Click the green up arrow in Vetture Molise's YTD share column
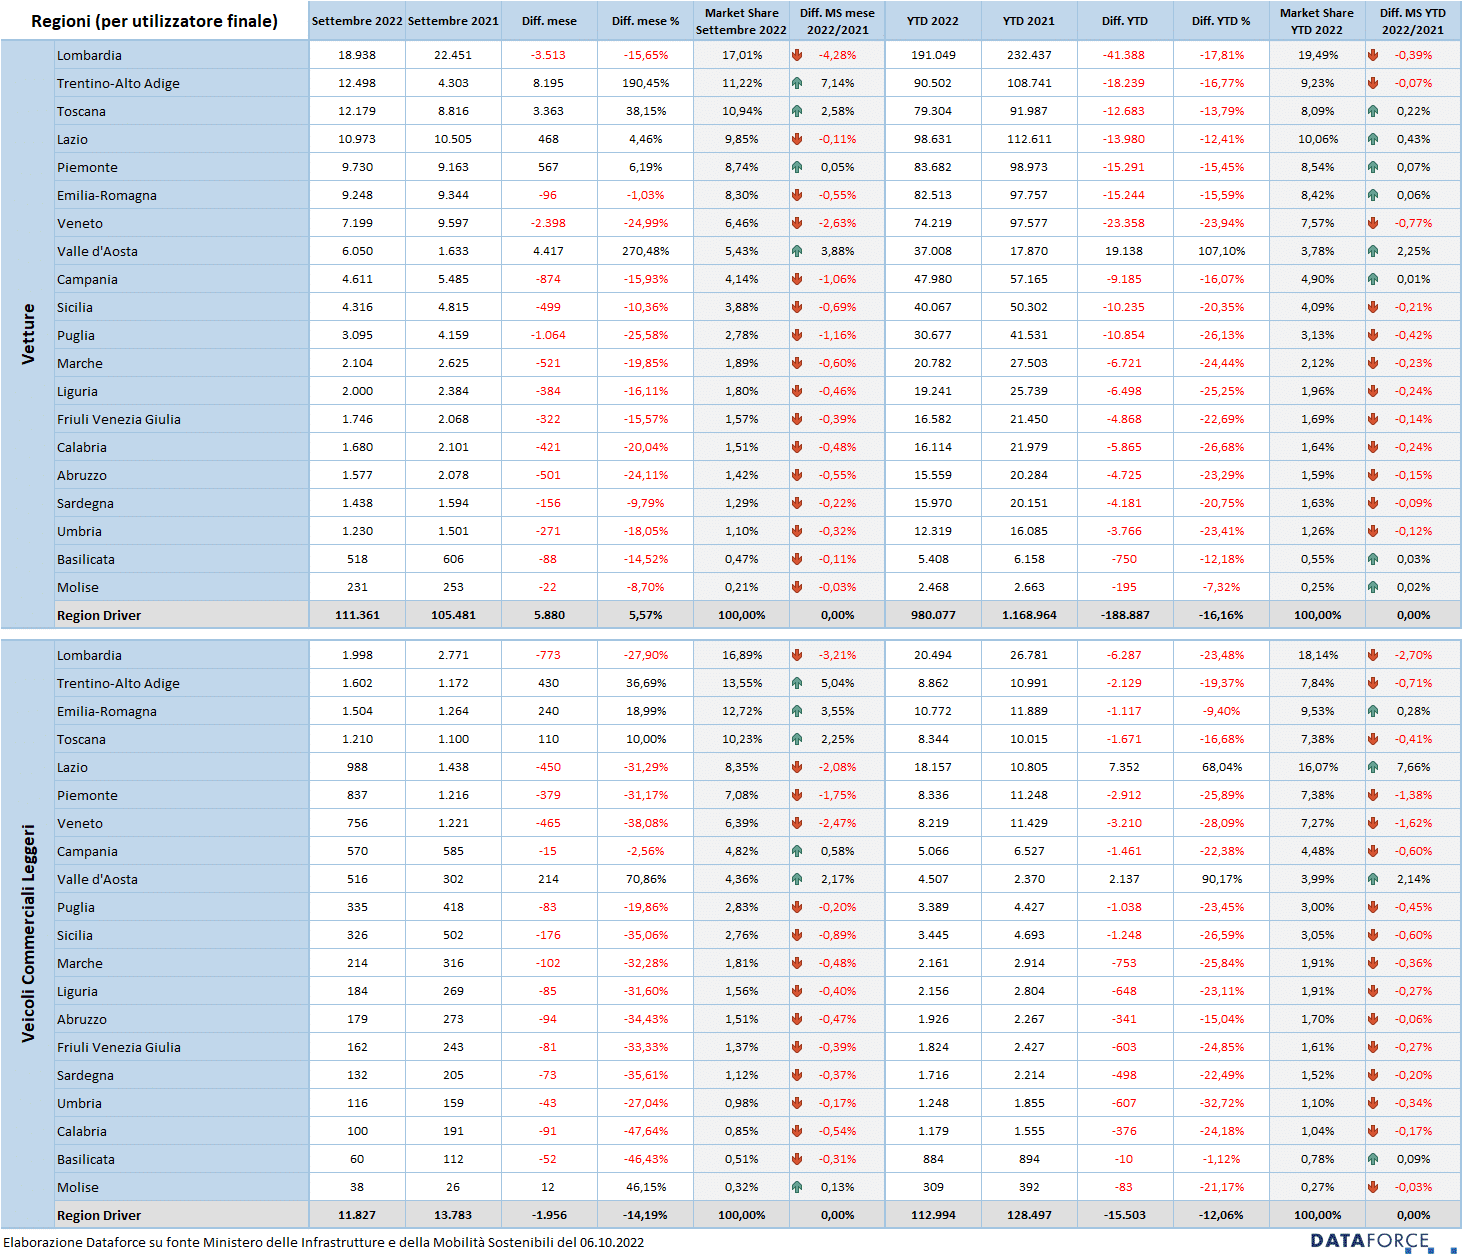 [1373, 587]
